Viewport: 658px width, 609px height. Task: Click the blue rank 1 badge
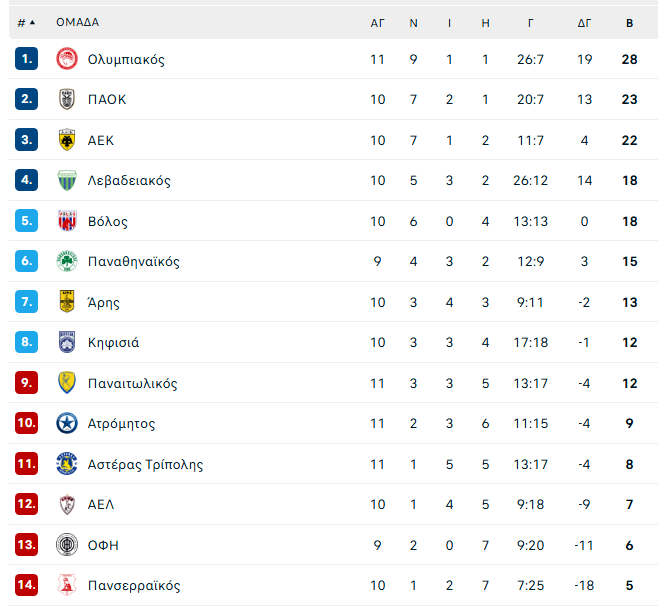coord(26,59)
